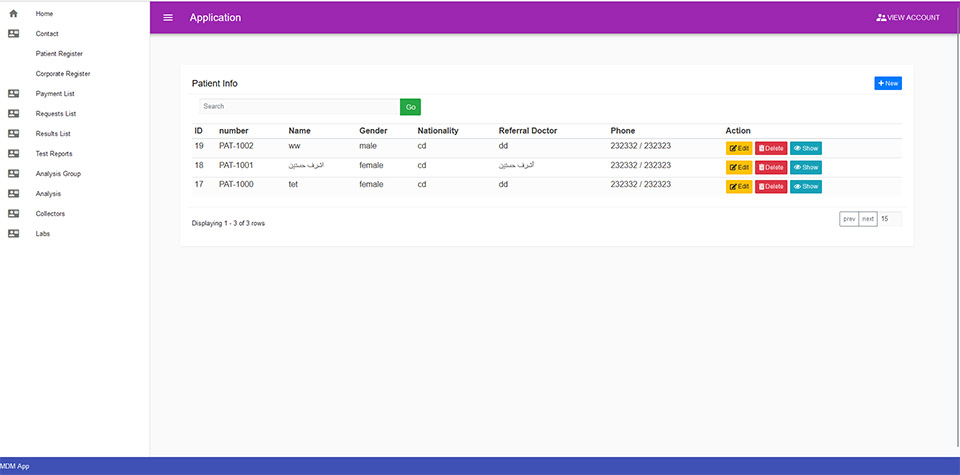Open Analysis Group page
Screen dimensions: 960x475
click(x=58, y=174)
